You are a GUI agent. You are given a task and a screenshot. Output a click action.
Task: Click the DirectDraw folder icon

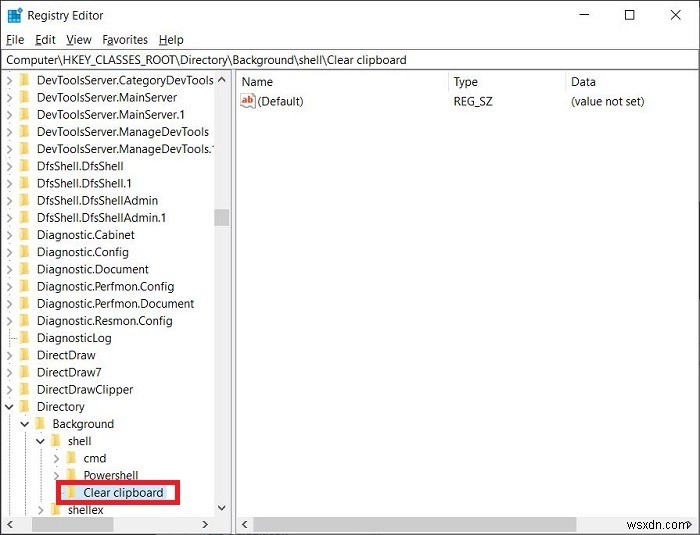[x=25, y=355]
